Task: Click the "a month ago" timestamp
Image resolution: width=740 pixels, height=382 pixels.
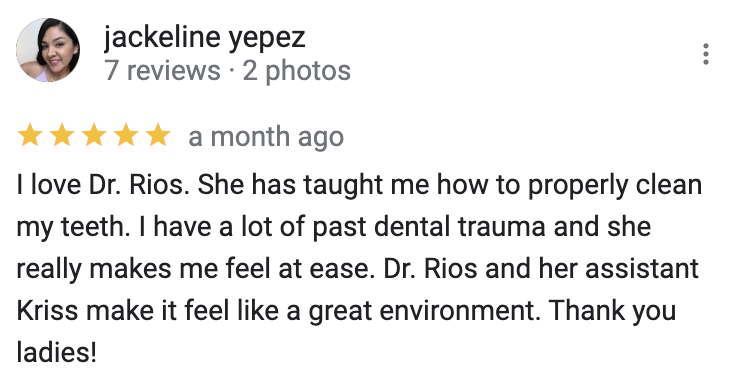Action: [x=266, y=137]
